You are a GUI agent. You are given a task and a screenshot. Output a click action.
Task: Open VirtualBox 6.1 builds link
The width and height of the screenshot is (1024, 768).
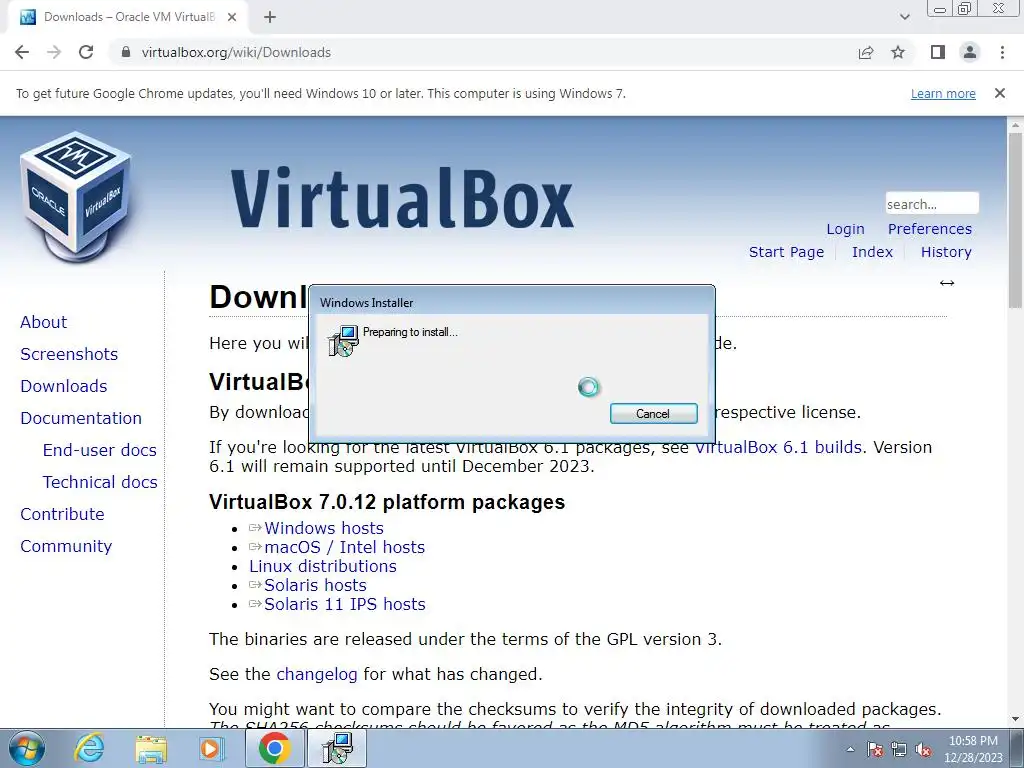(778, 447)
